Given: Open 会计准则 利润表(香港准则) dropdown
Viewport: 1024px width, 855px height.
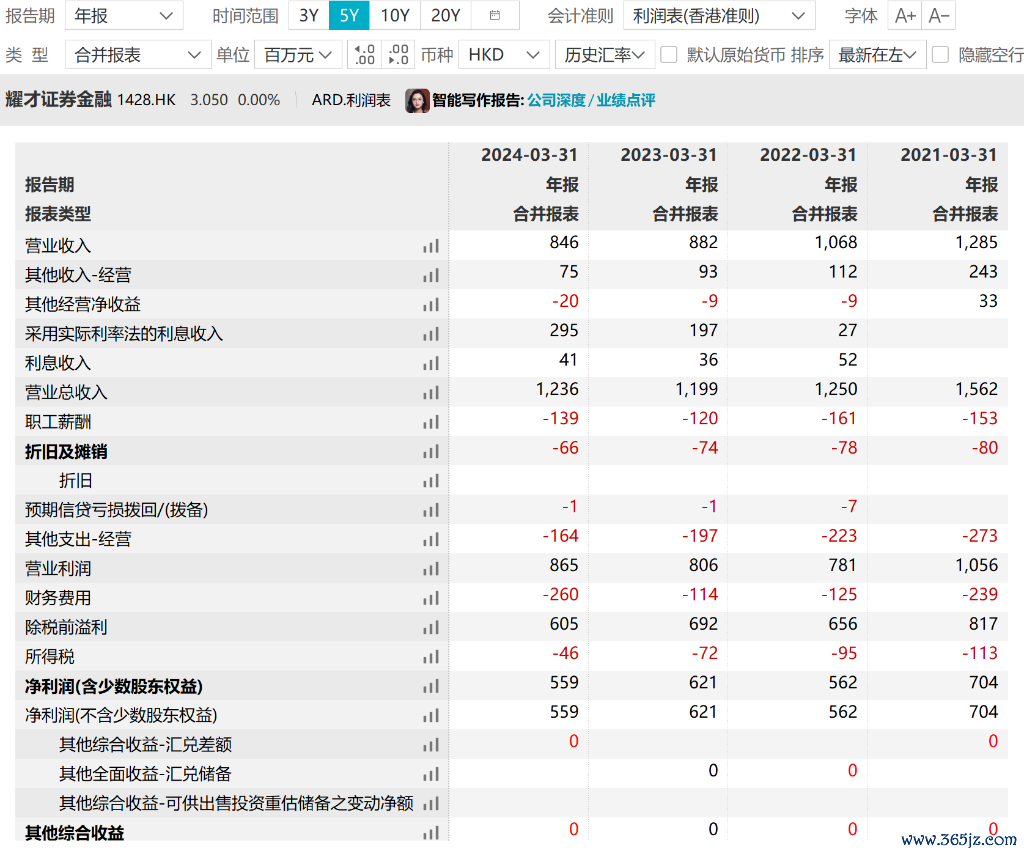Looking at the screenshot, I should [719, 16].
